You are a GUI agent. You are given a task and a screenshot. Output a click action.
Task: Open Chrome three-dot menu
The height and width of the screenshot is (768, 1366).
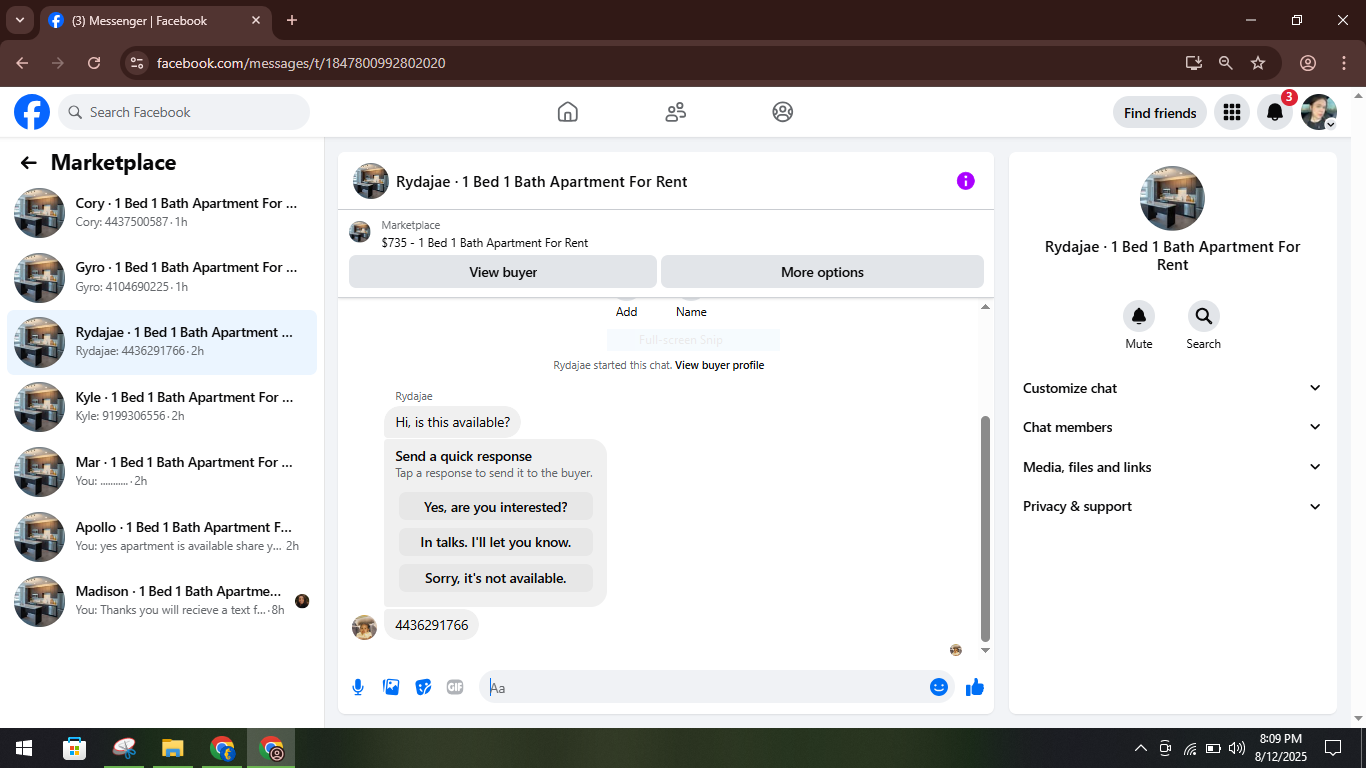(1344, 63)
